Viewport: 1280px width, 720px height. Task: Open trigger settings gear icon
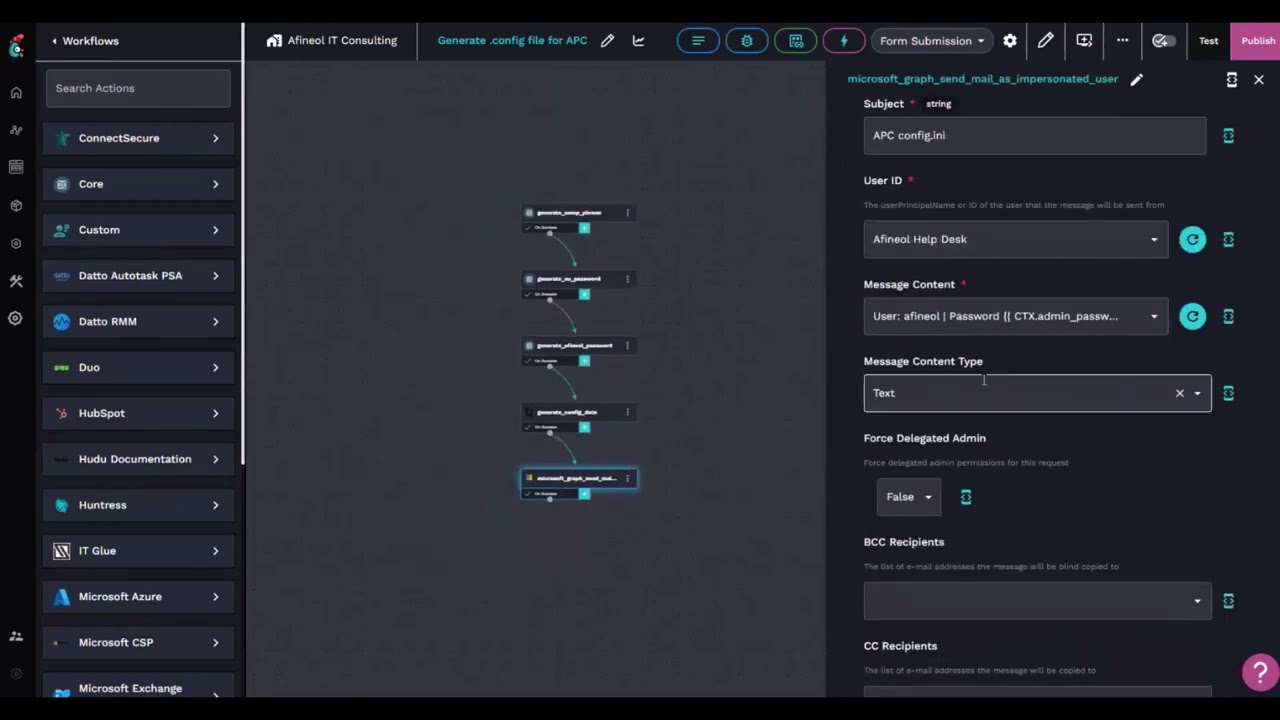pyautogui.click(x=1010, y=41)
